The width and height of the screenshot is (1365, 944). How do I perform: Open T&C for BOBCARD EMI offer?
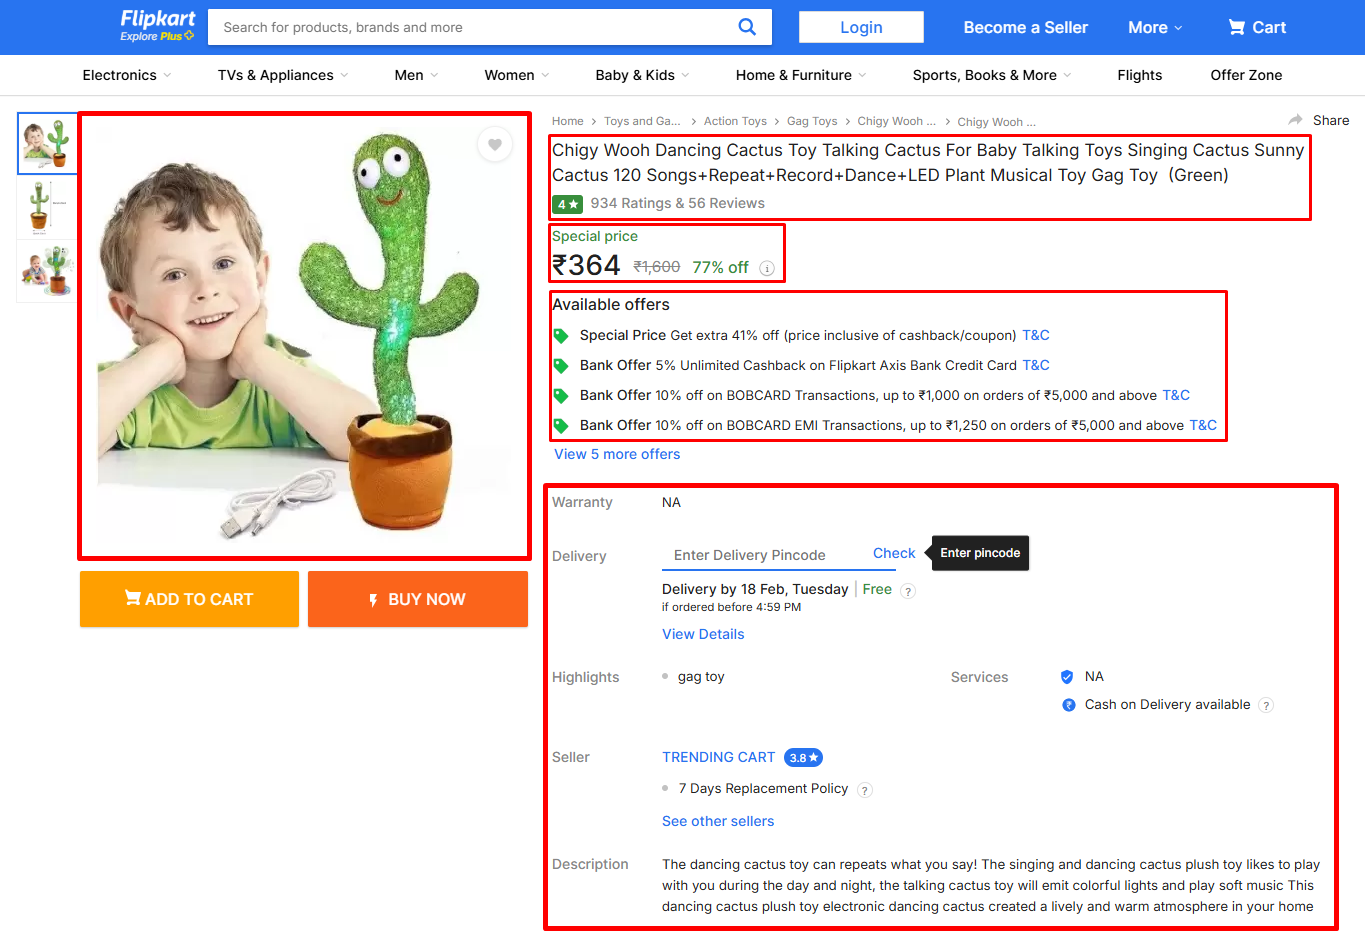[x=1203, y=425]
